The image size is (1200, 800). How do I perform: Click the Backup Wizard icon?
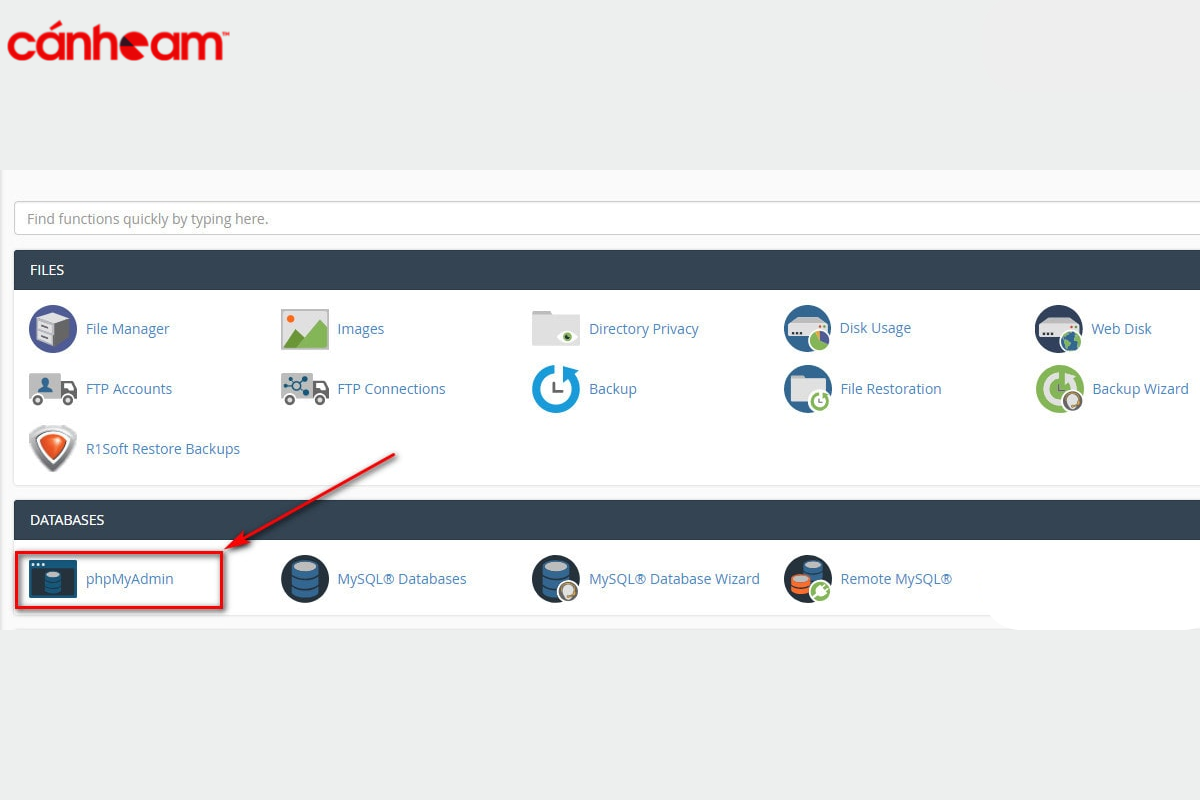click(x=1059, y=389)
